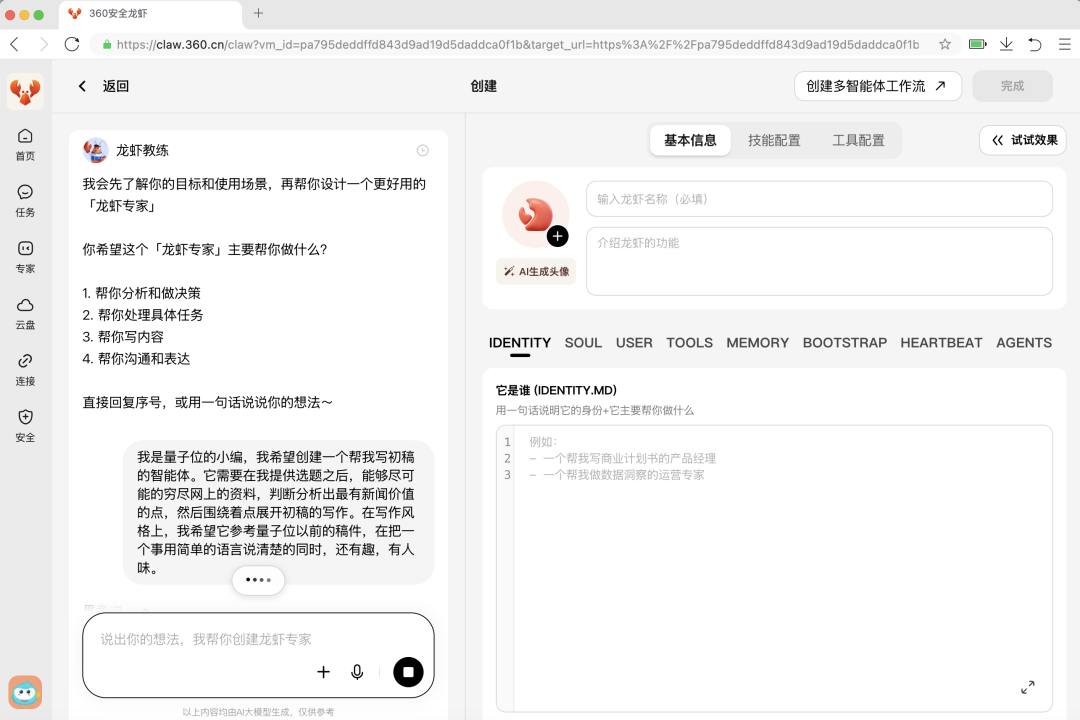The image size is (1080, 720).
Task: Select the AGENTS tab
Action: click(x=1024, y=342)
